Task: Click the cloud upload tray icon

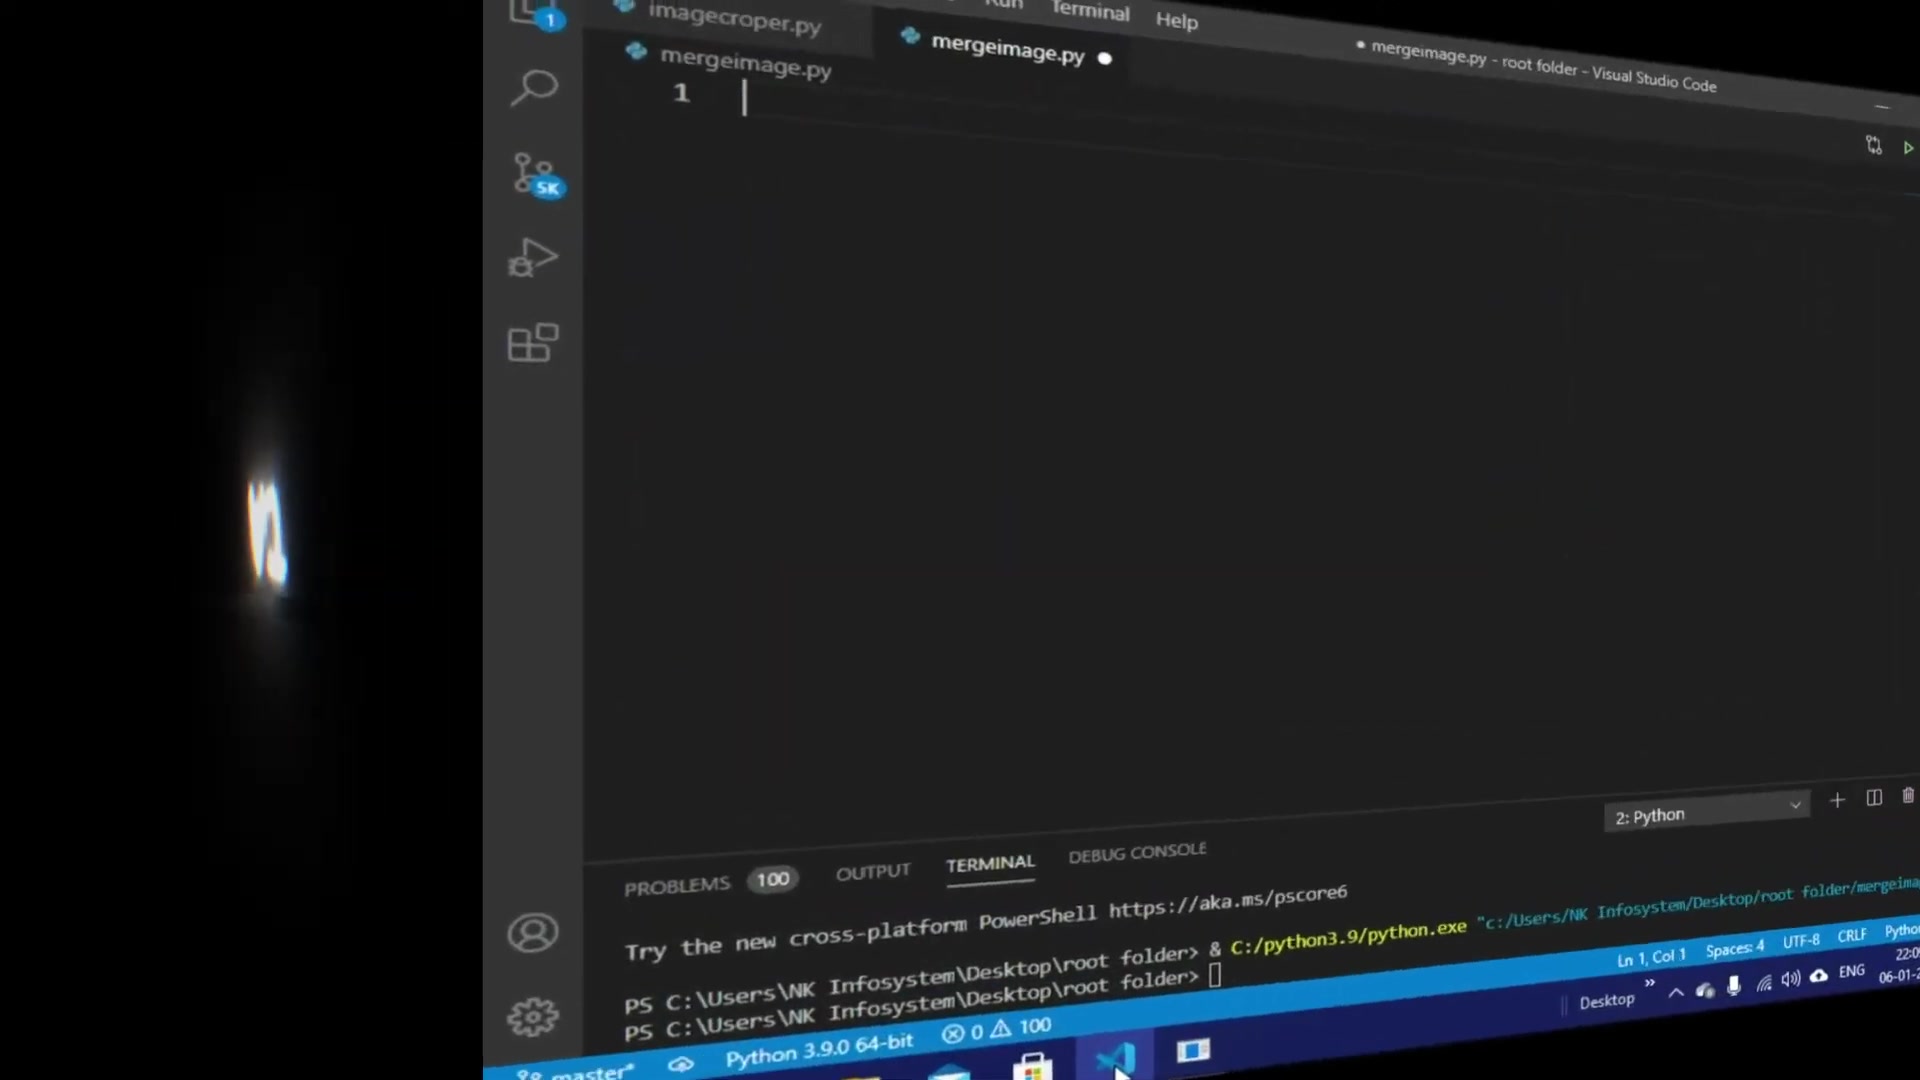Action: tap(1819, 976)
